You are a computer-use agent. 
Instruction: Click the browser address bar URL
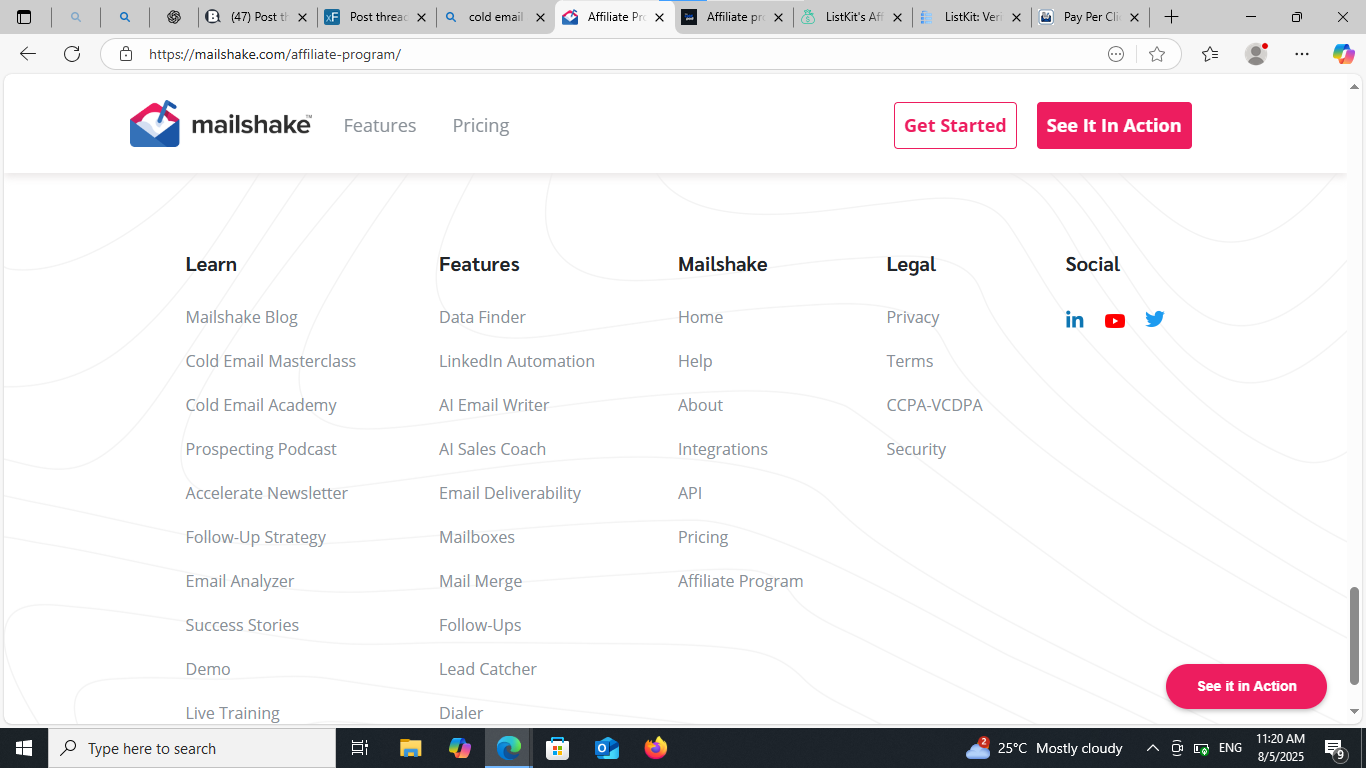tap(275, 54)
